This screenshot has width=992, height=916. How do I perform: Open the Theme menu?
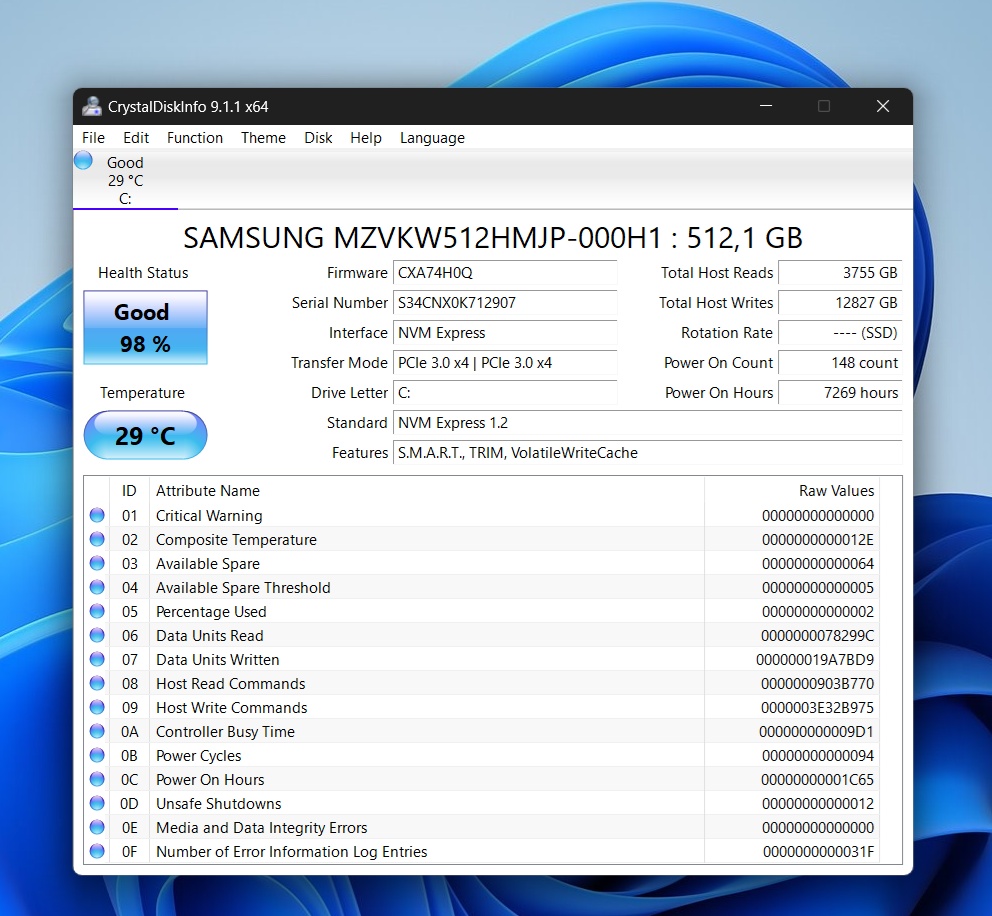click(x=263, y=138)
